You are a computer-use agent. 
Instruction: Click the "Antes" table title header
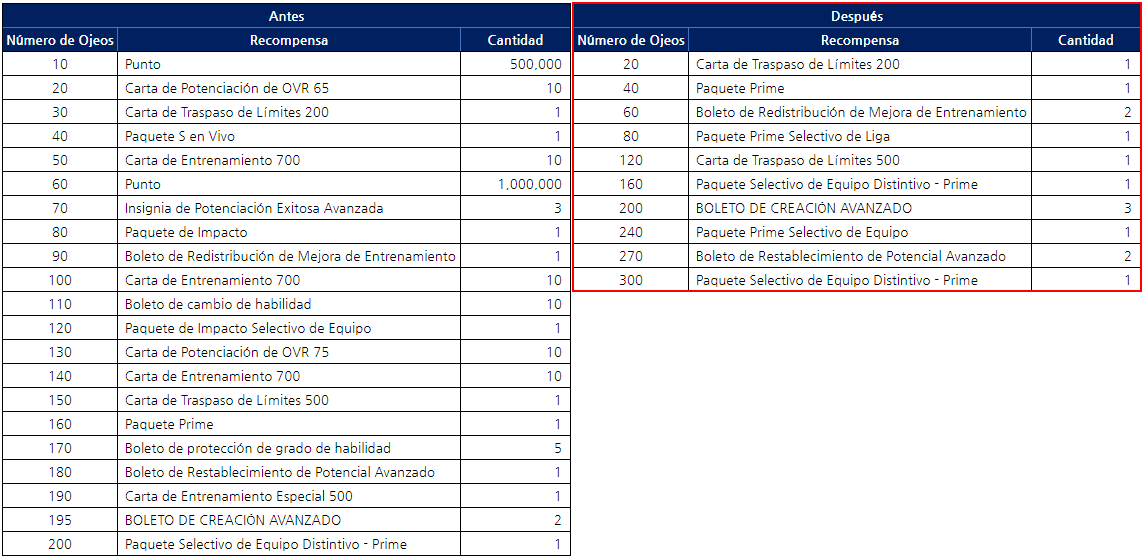click(x=286, y=16)
